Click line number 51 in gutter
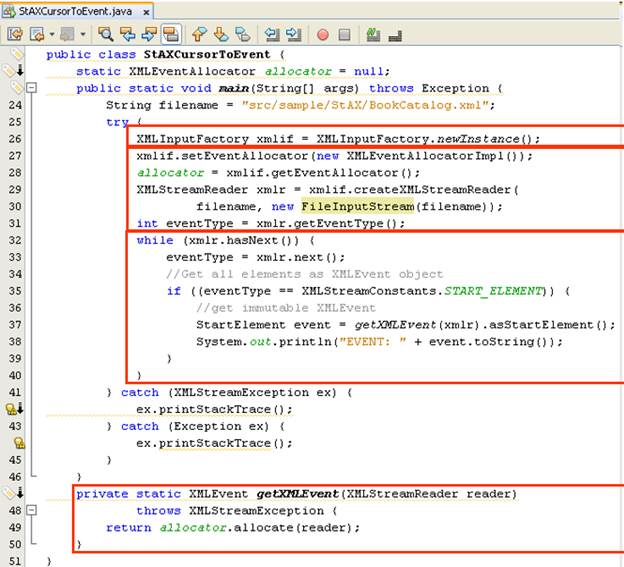624x567 pixels. [x=15, y=561]
